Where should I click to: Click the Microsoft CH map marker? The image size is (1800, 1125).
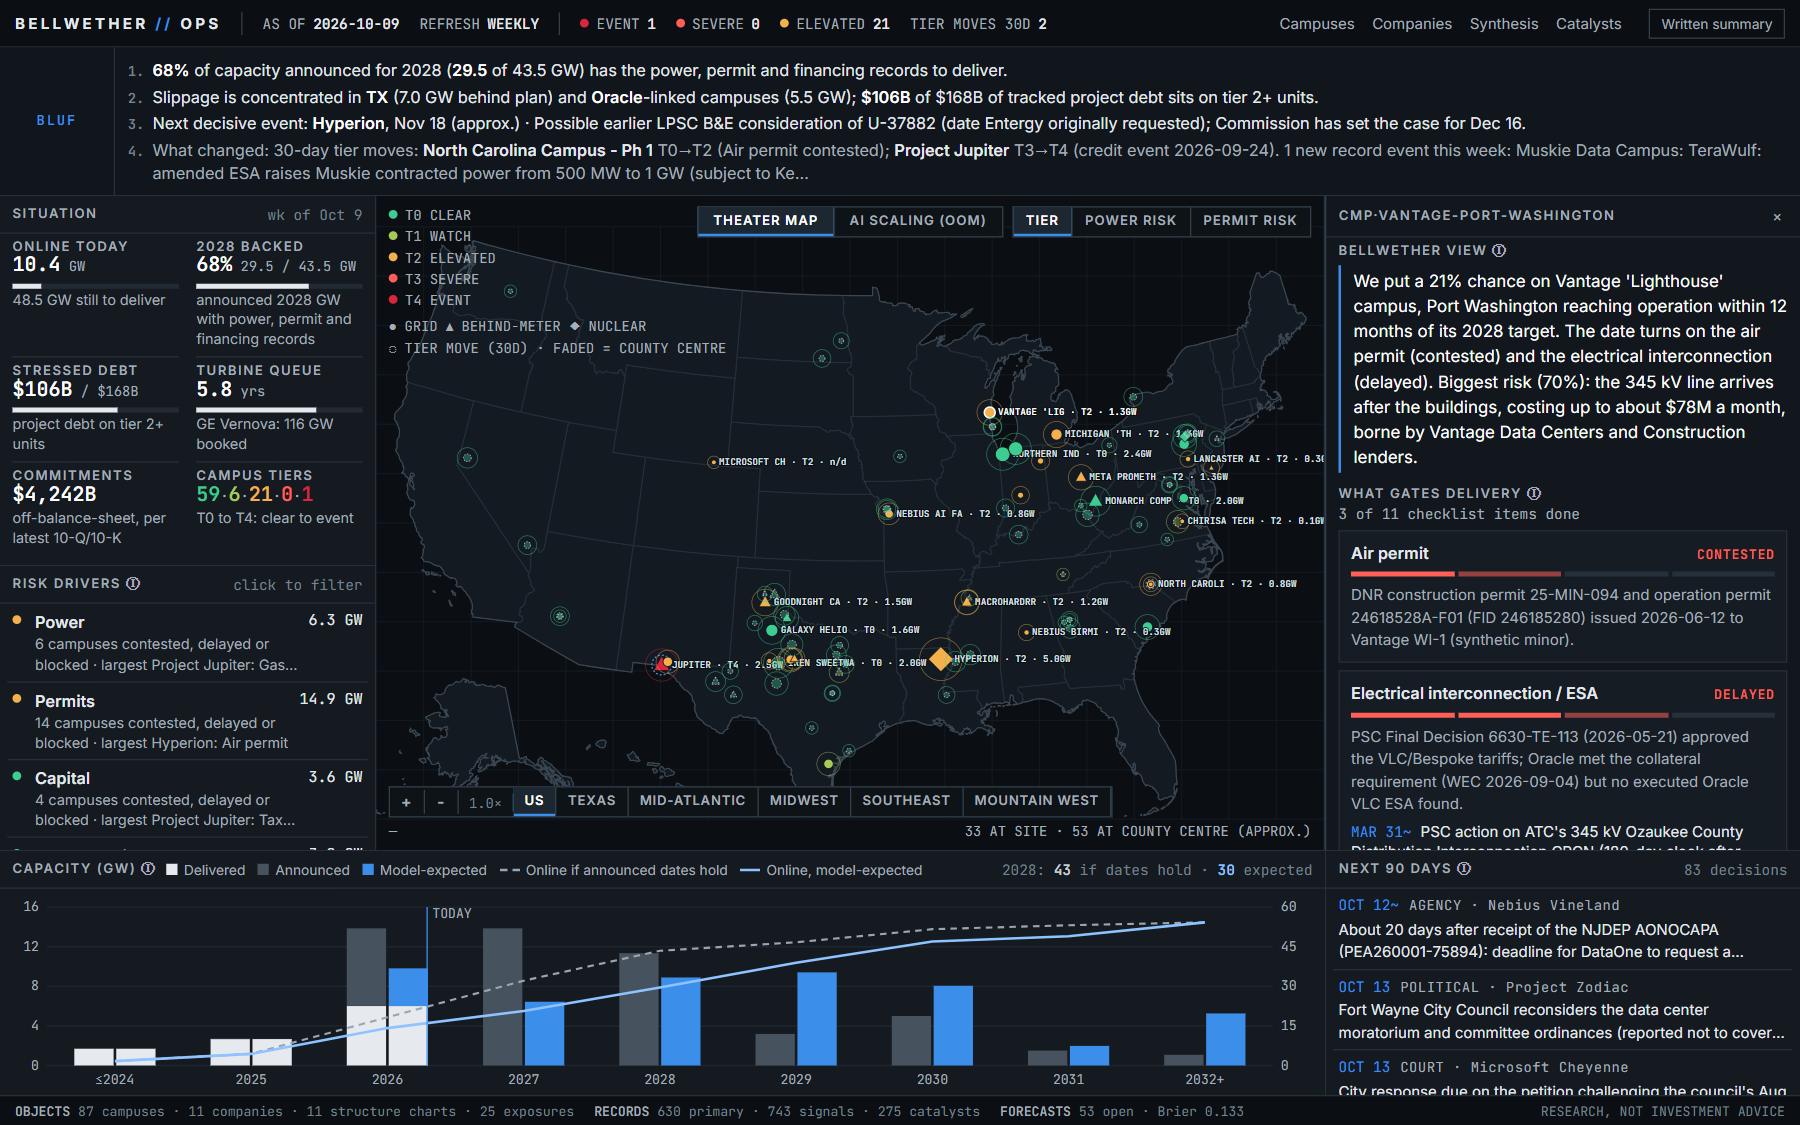click(713, 462)
